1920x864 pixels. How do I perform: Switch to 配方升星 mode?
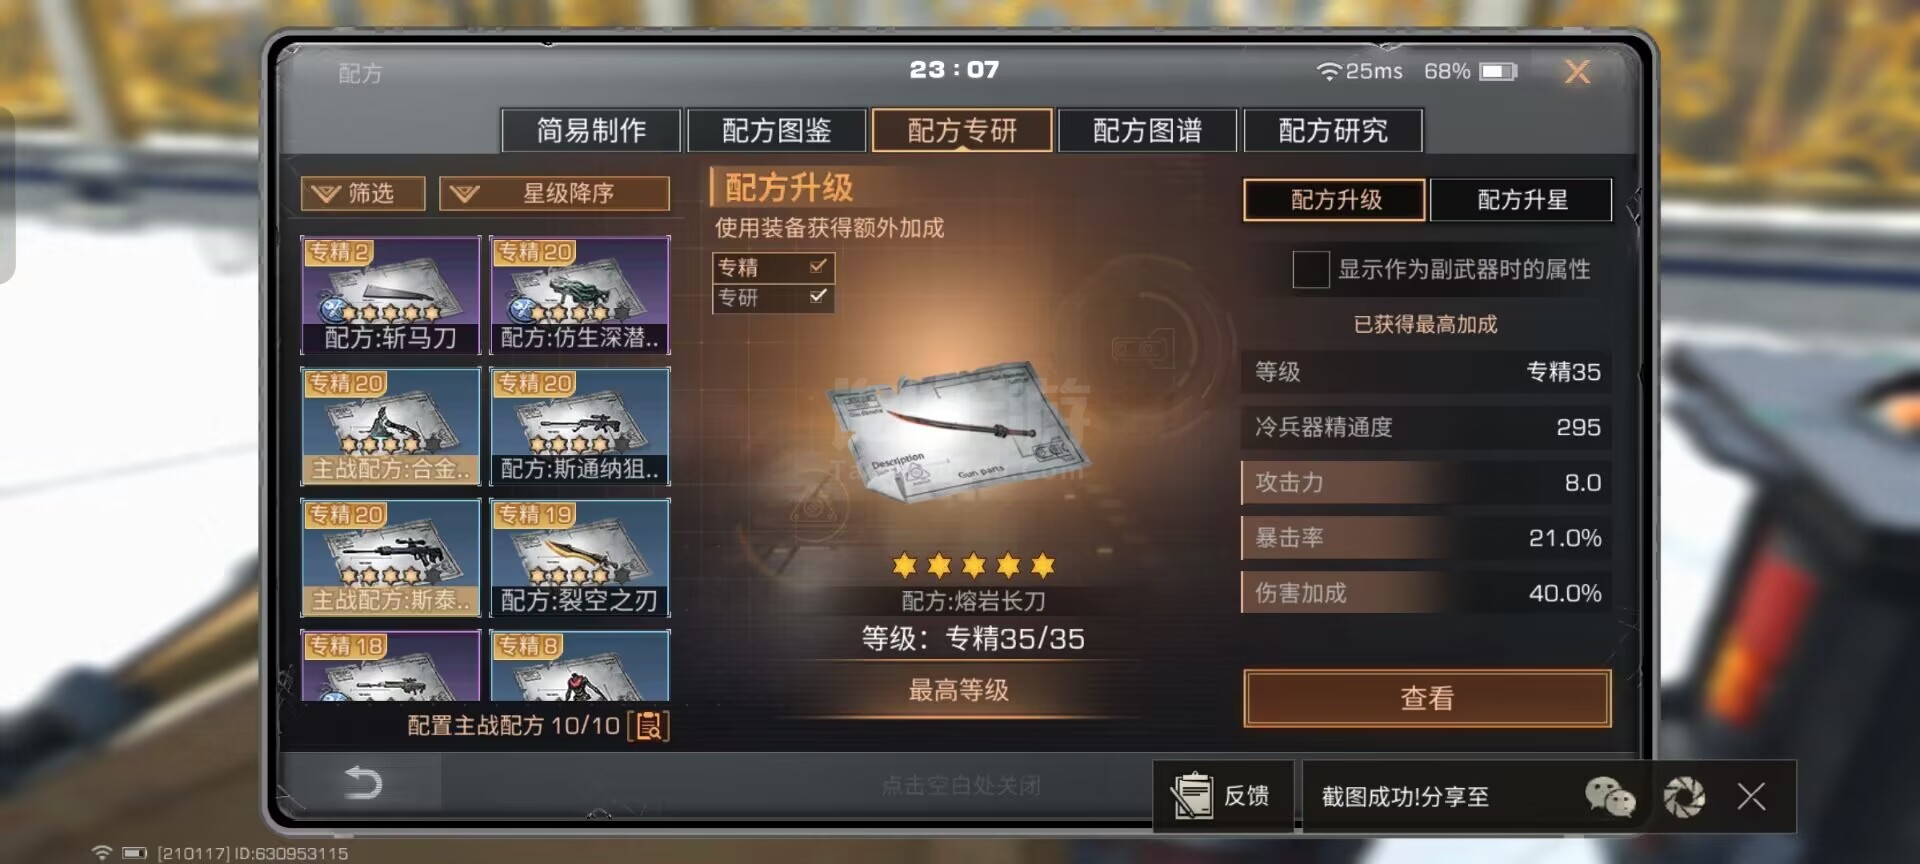(1521, 199)
